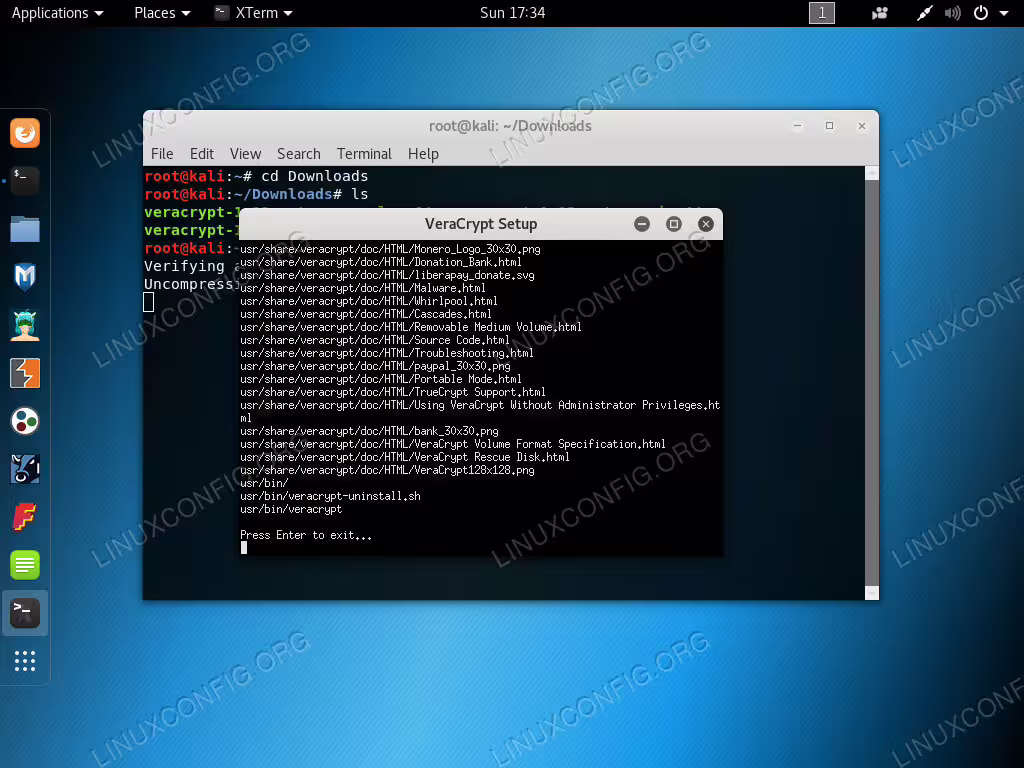Click the terminal scrollbar down arrow

871,592
